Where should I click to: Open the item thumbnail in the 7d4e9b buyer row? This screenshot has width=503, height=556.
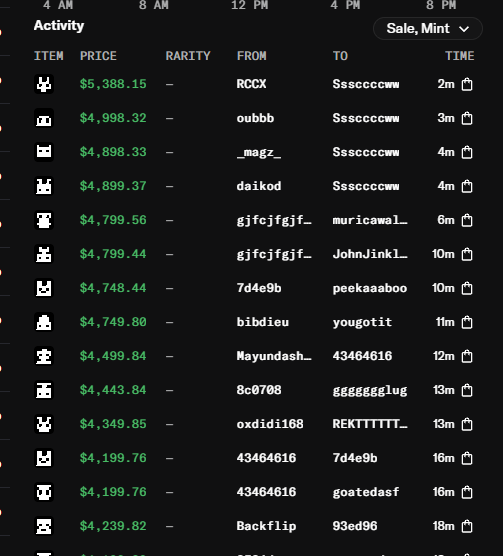click(44, 458)
